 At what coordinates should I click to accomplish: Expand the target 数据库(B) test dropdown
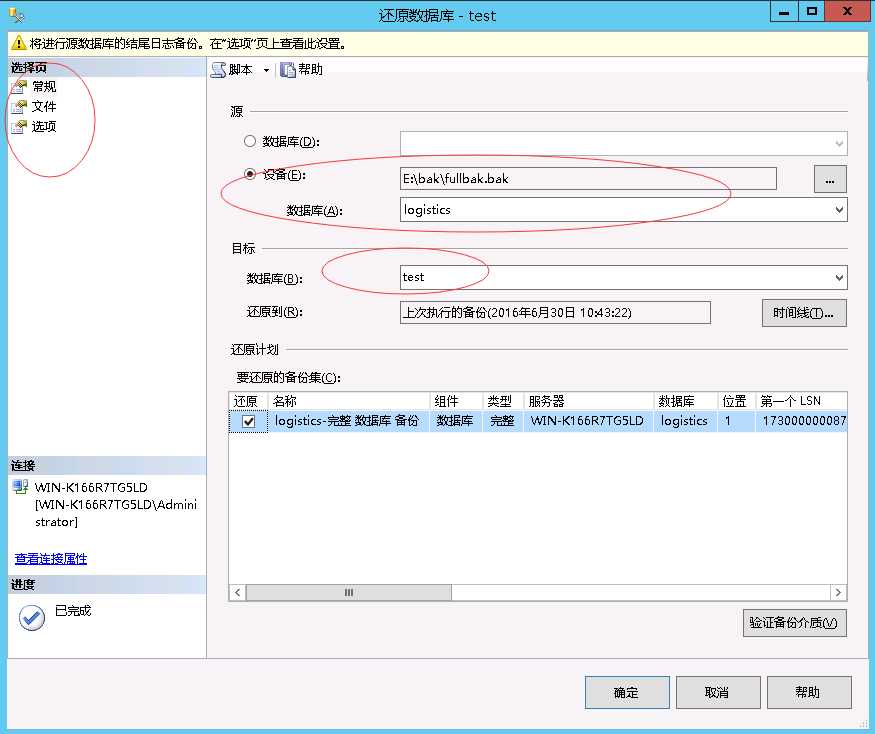pyautogui.click(x=839, y=277)
